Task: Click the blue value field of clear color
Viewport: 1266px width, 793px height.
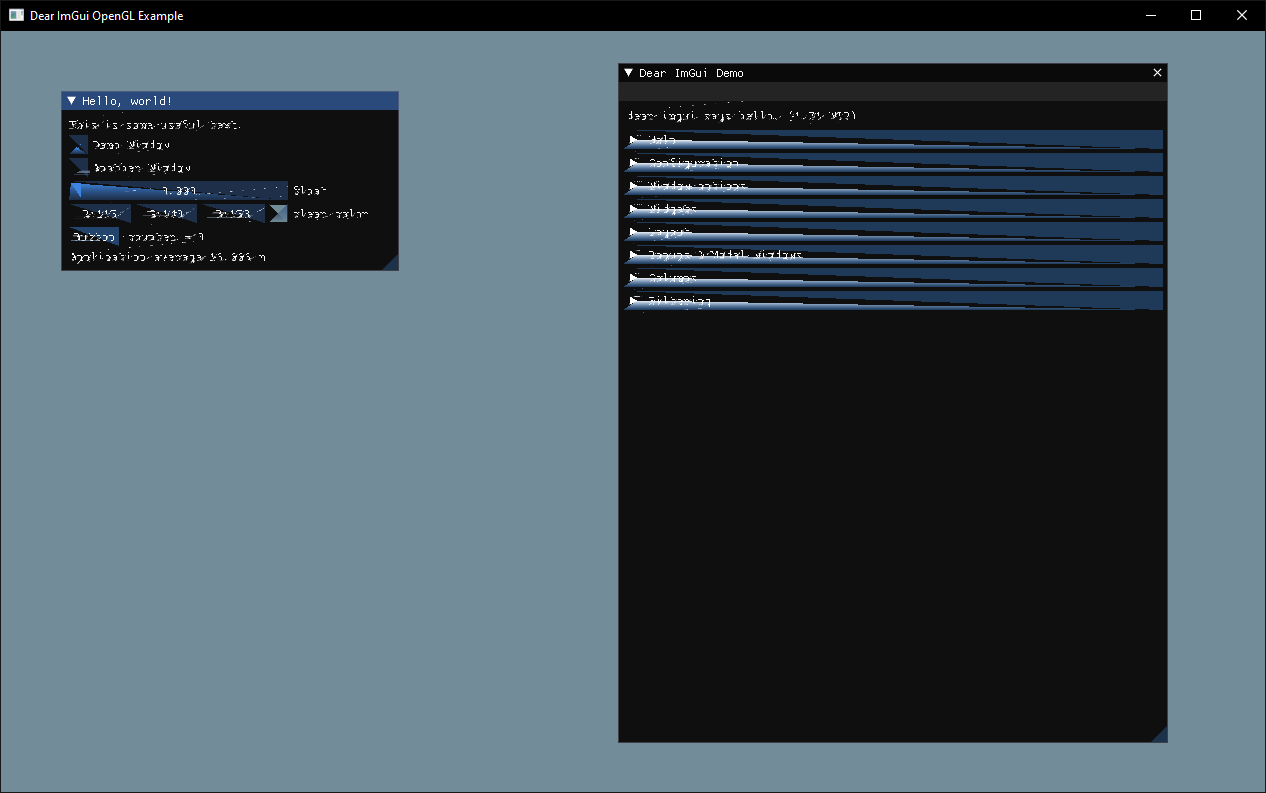Action: click(232, 213)
